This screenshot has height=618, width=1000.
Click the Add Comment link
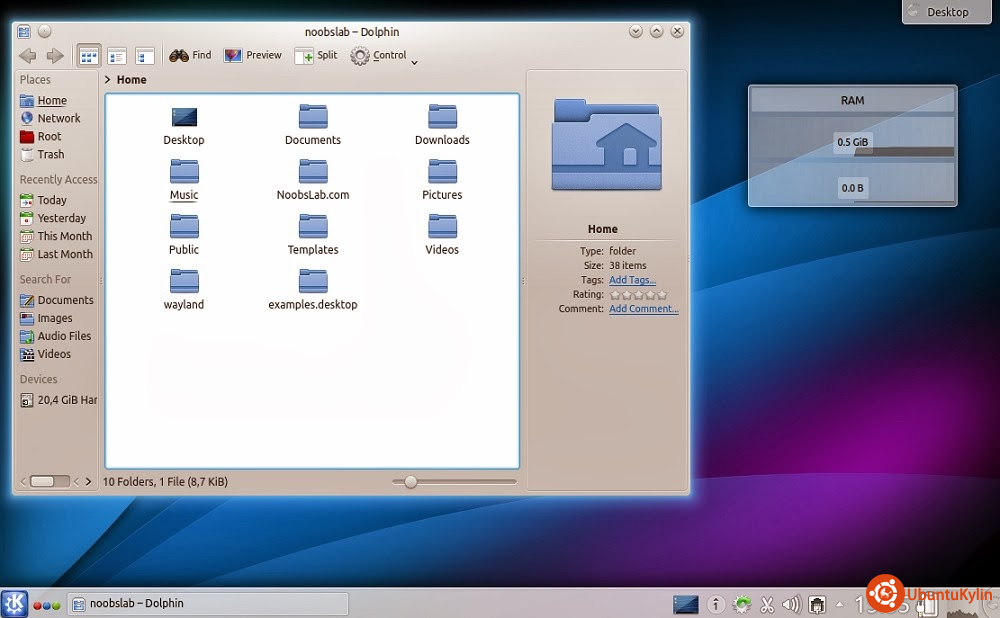click(643, 309)
